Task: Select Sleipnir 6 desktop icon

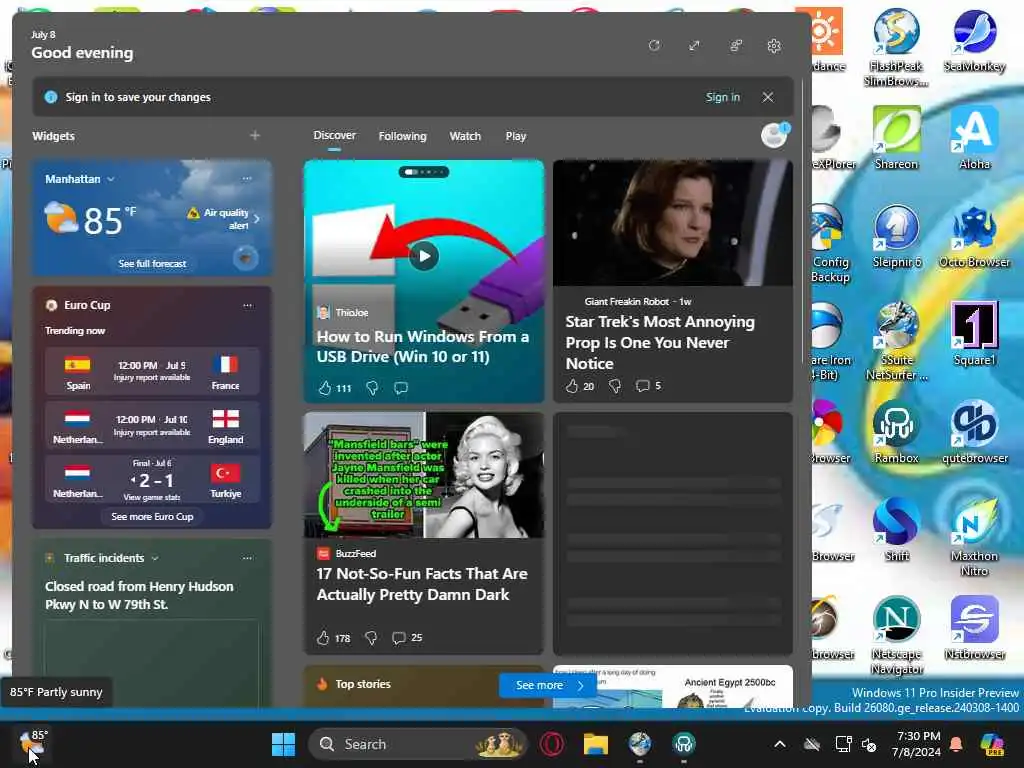Action: [896, 236]
